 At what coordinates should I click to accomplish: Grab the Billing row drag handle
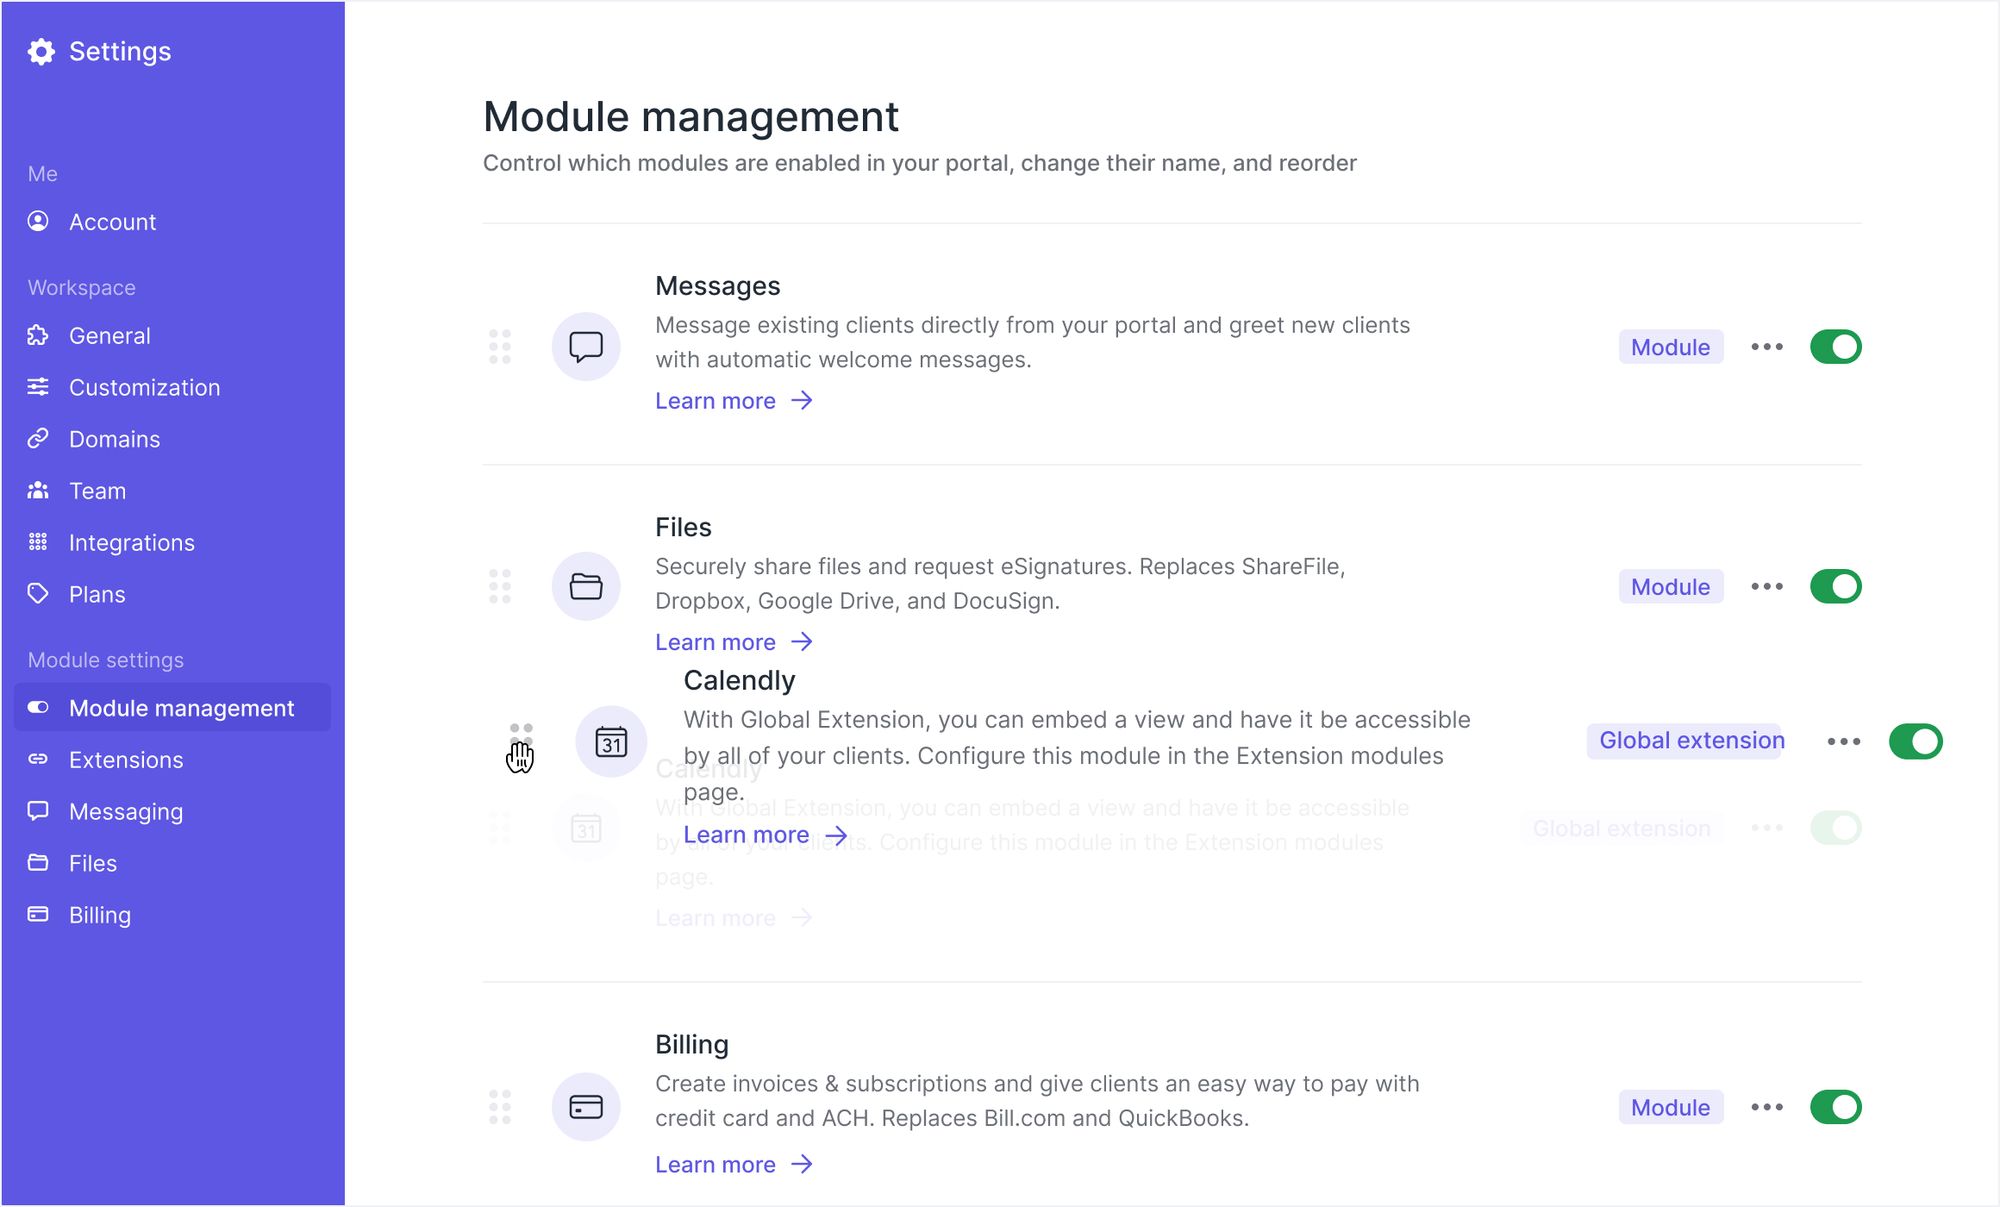500,1106
